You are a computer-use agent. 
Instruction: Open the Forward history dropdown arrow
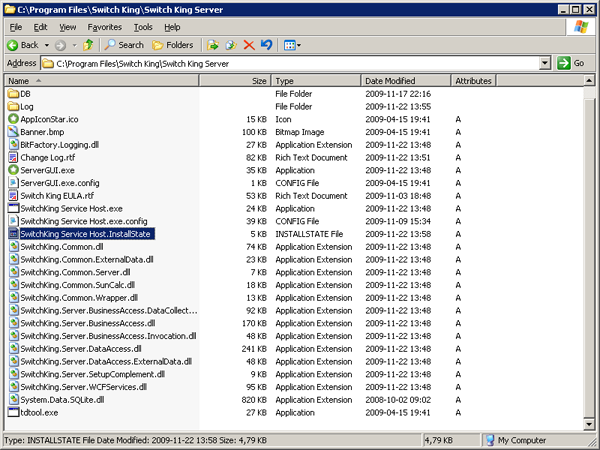[75, 45]
